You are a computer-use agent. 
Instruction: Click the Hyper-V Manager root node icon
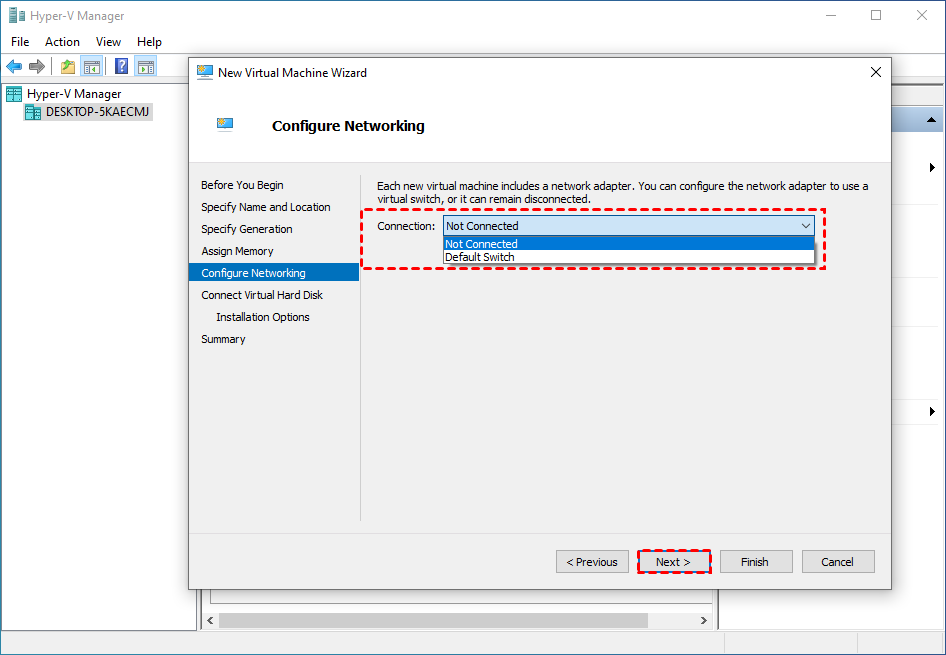(x=14, y=94)
